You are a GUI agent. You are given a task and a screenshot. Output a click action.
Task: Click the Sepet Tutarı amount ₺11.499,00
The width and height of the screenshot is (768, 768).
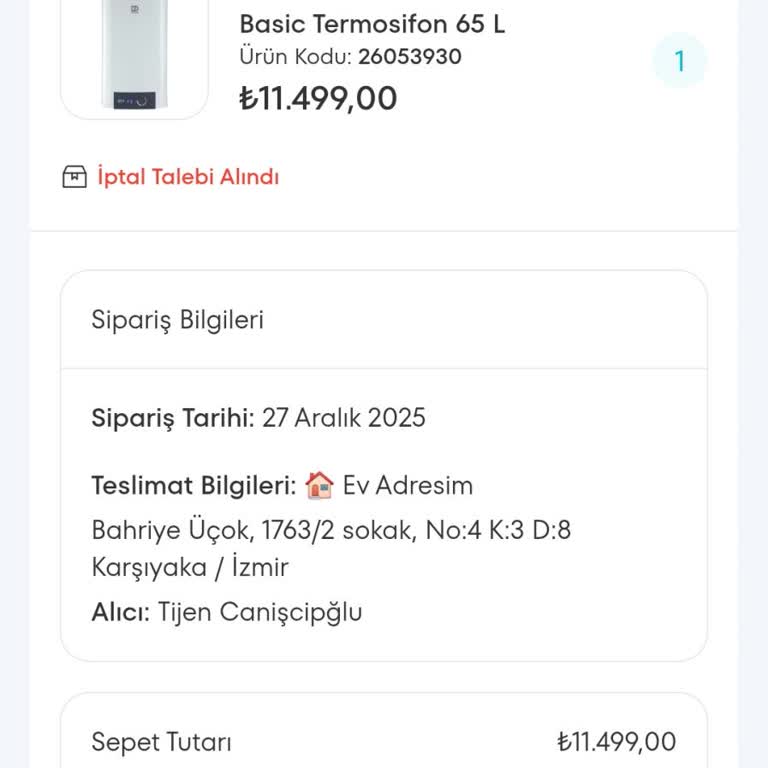click(616, 742)
